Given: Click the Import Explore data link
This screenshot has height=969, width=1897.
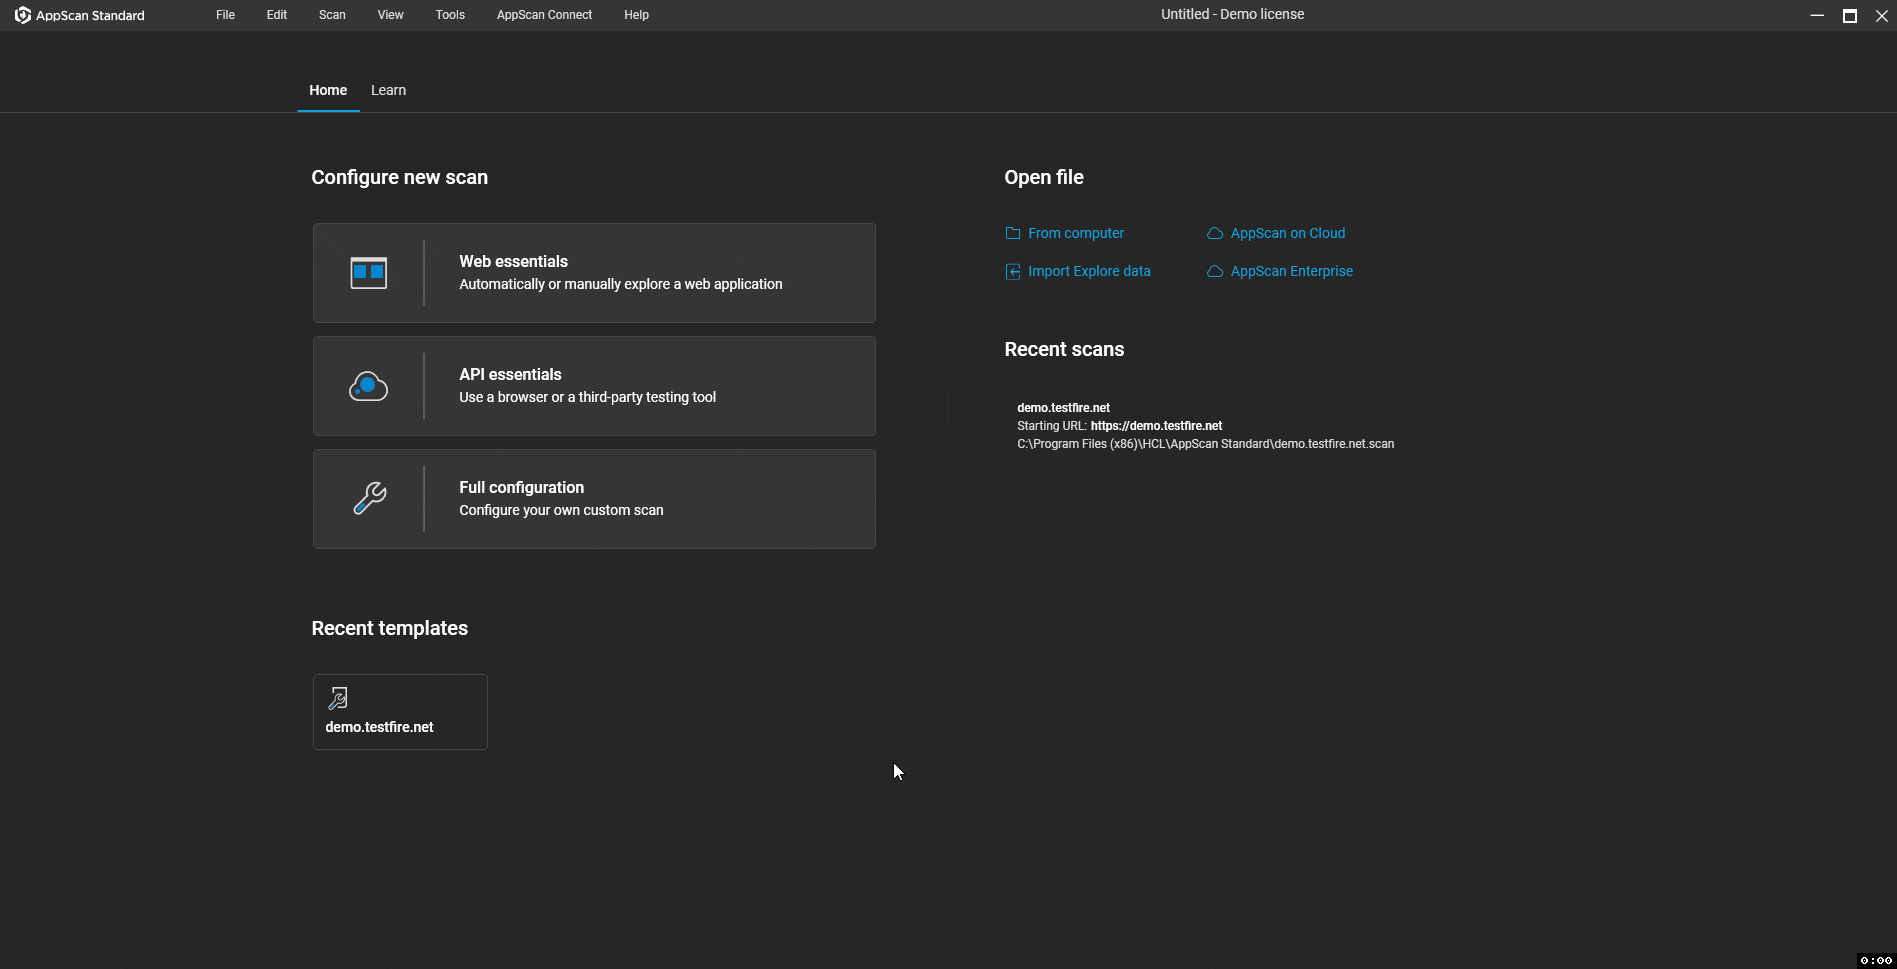Looking at the screenshot, I should (1089, 271).
